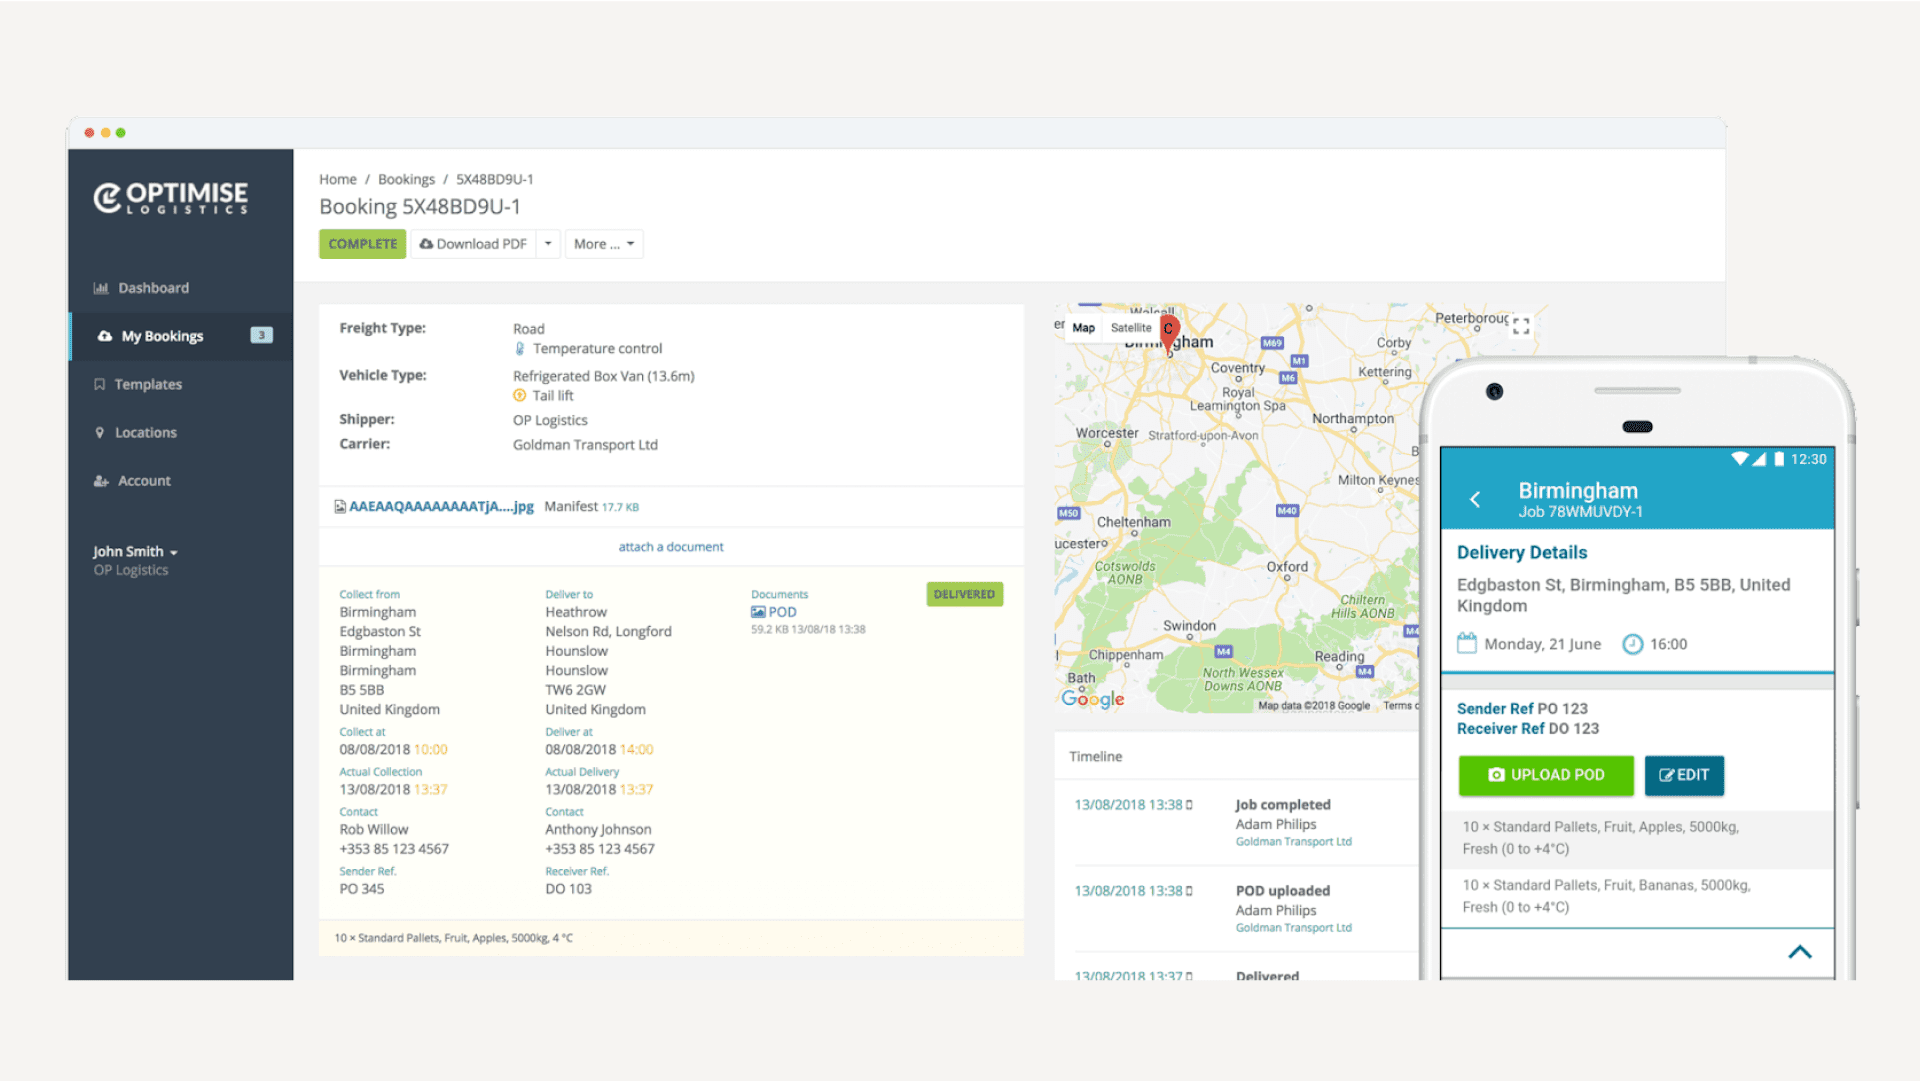Click the Upload POD button
This screenshot has height=1081, width=1921.
pos(1546,775)
